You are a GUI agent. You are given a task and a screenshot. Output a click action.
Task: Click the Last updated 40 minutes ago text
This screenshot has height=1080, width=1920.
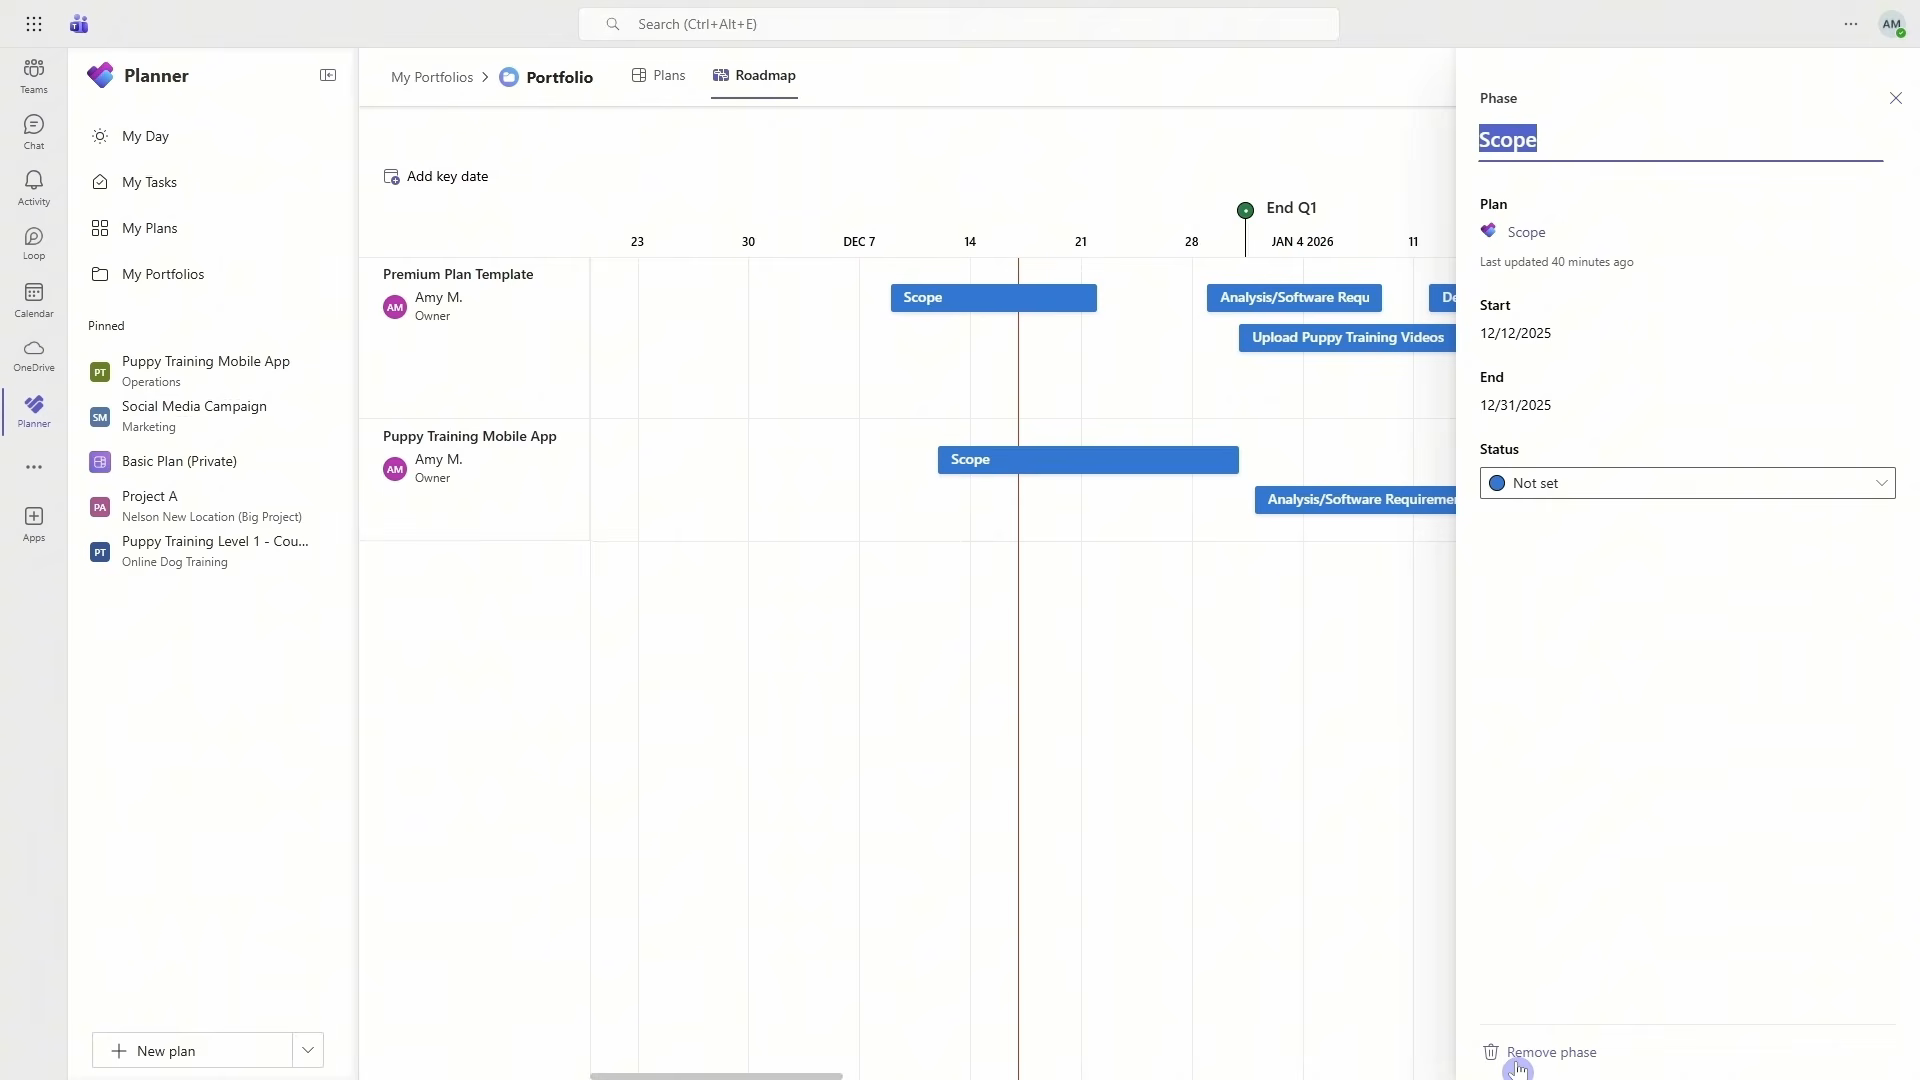click(1557, 262)
